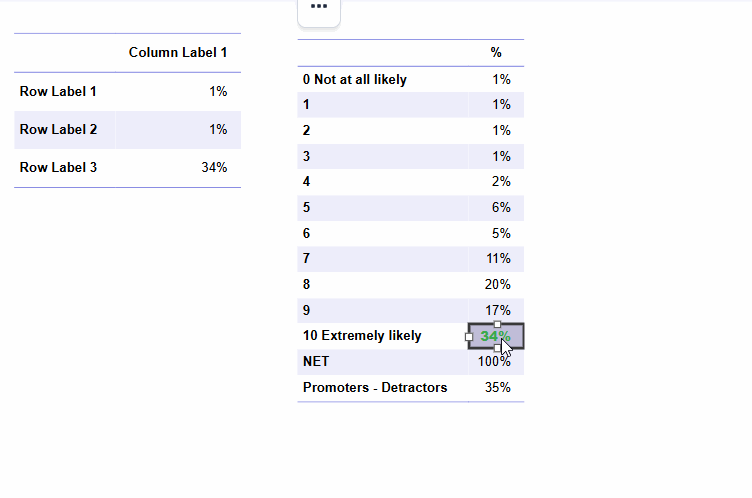The width and height of the screenshot is (752, 498).
Task: Select the '0 Not at all likely' row
Action: (x=411, y=79)
